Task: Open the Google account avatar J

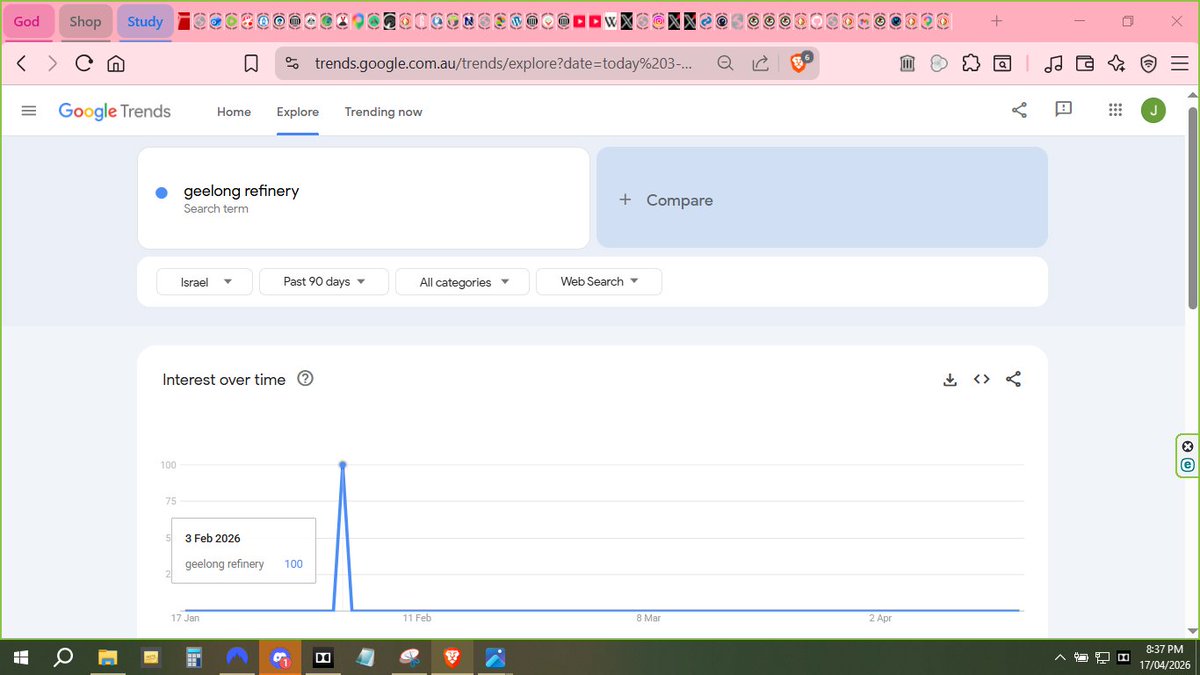Action: click(x=1153, y=110)
